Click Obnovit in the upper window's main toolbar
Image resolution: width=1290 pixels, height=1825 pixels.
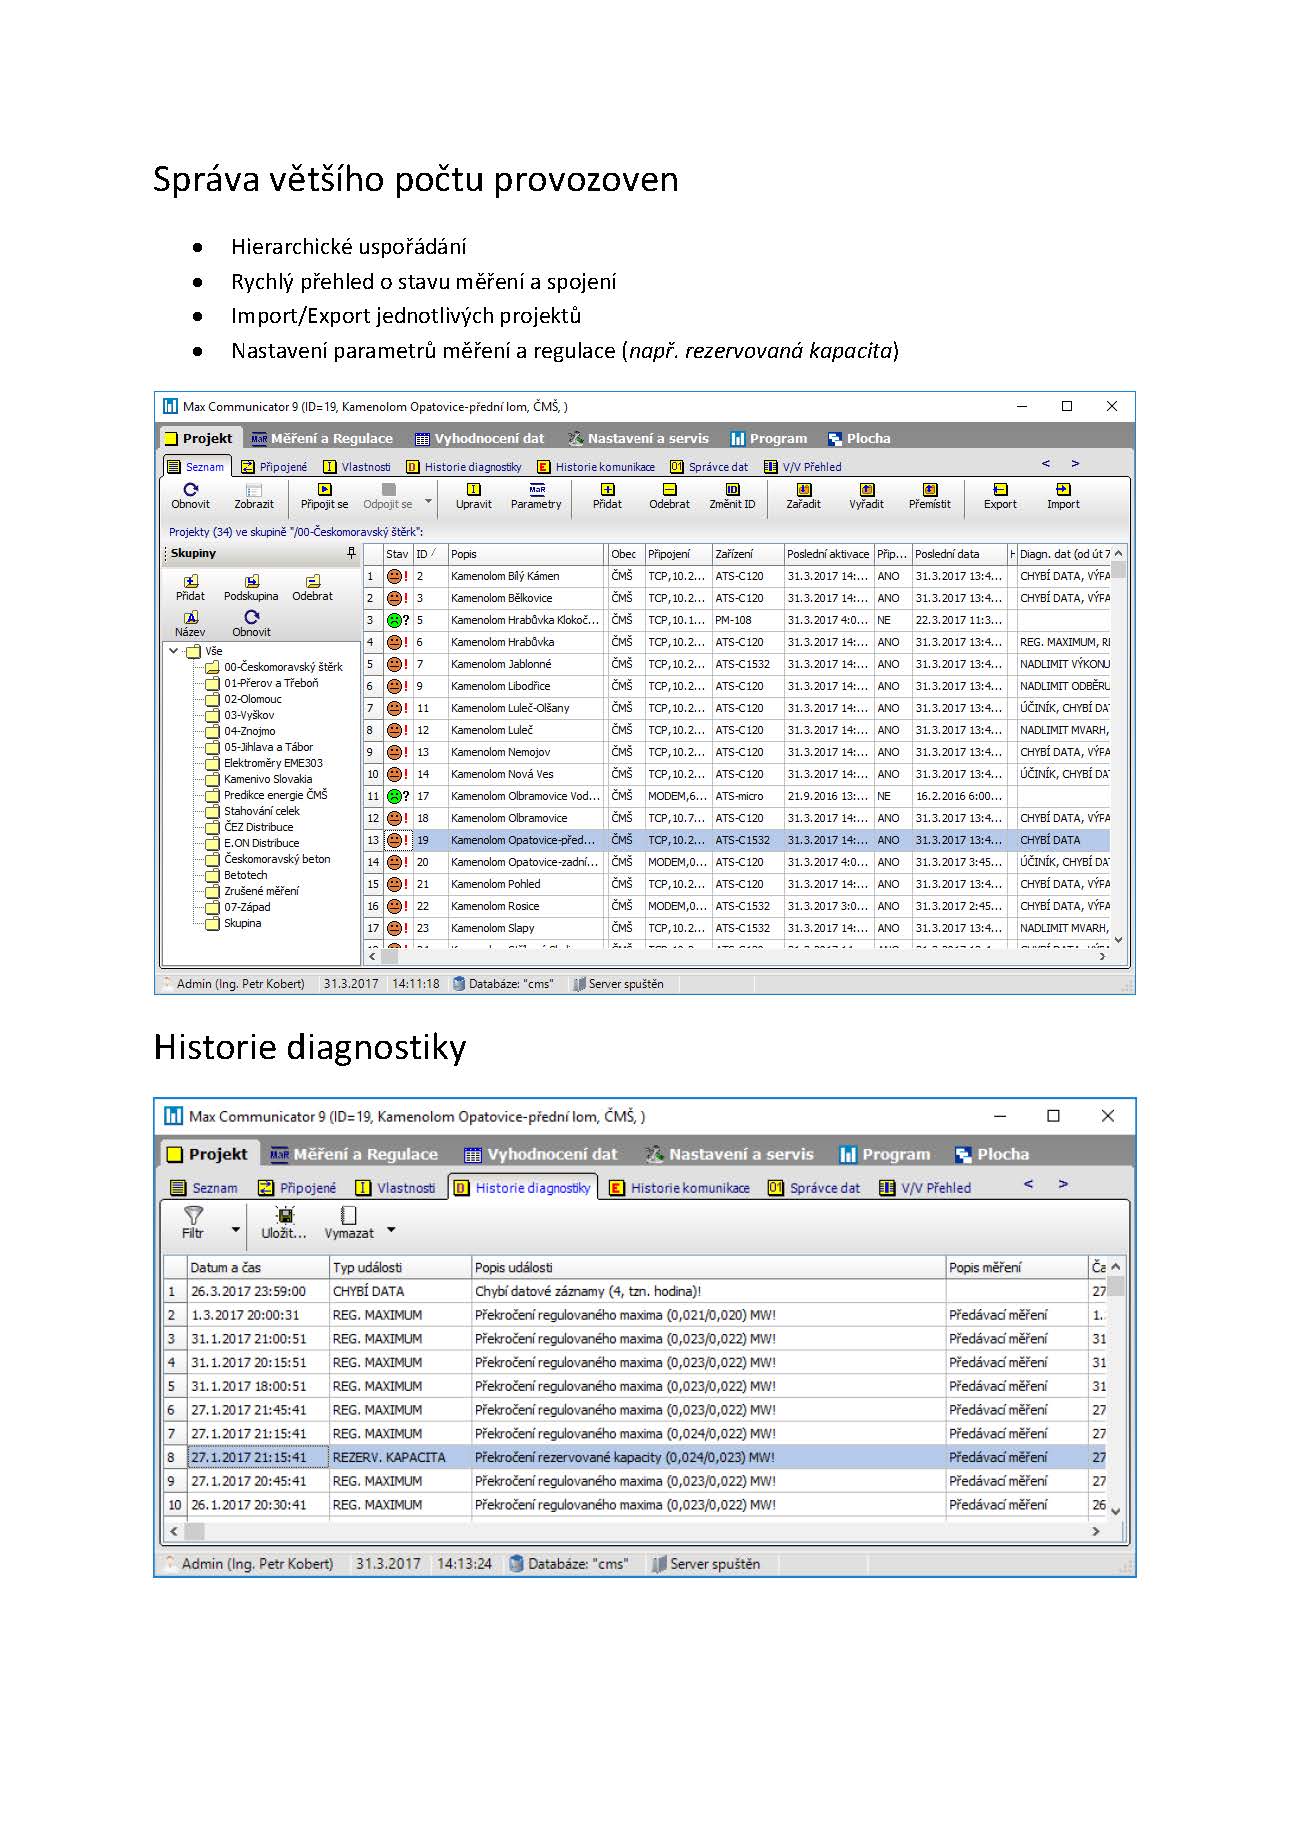[190, 496]
